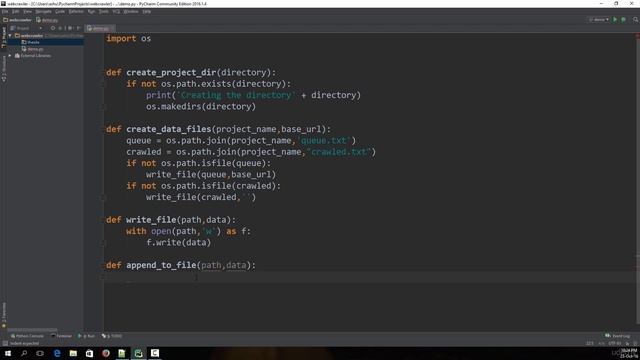Click the 'os.makedirs(directory)' line
The height and width of the screenshot is (360, 640).
click(201, 107)
